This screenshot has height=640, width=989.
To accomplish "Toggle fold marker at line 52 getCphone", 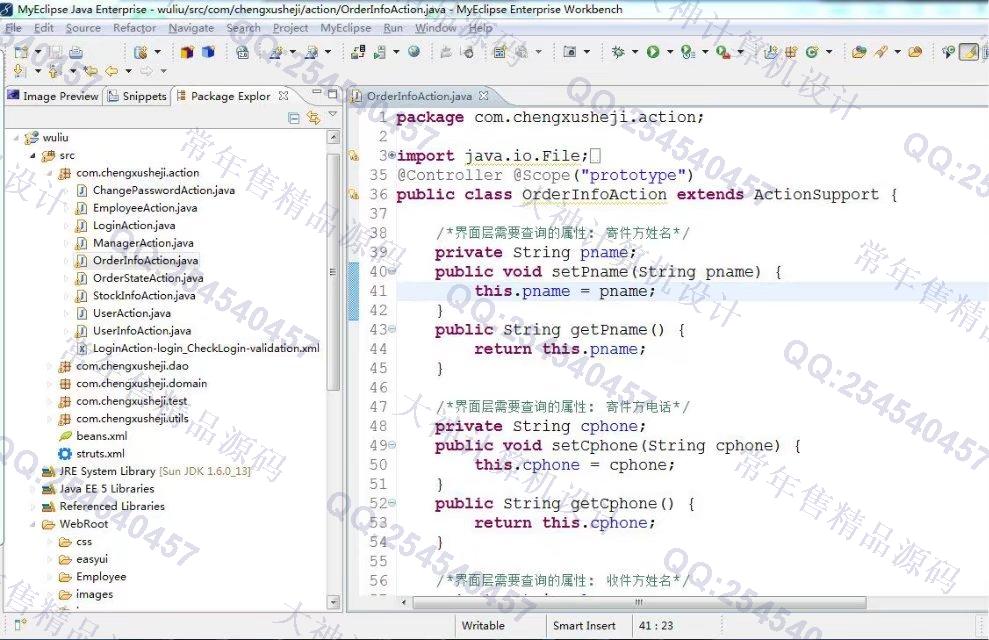I will point(392,503).
